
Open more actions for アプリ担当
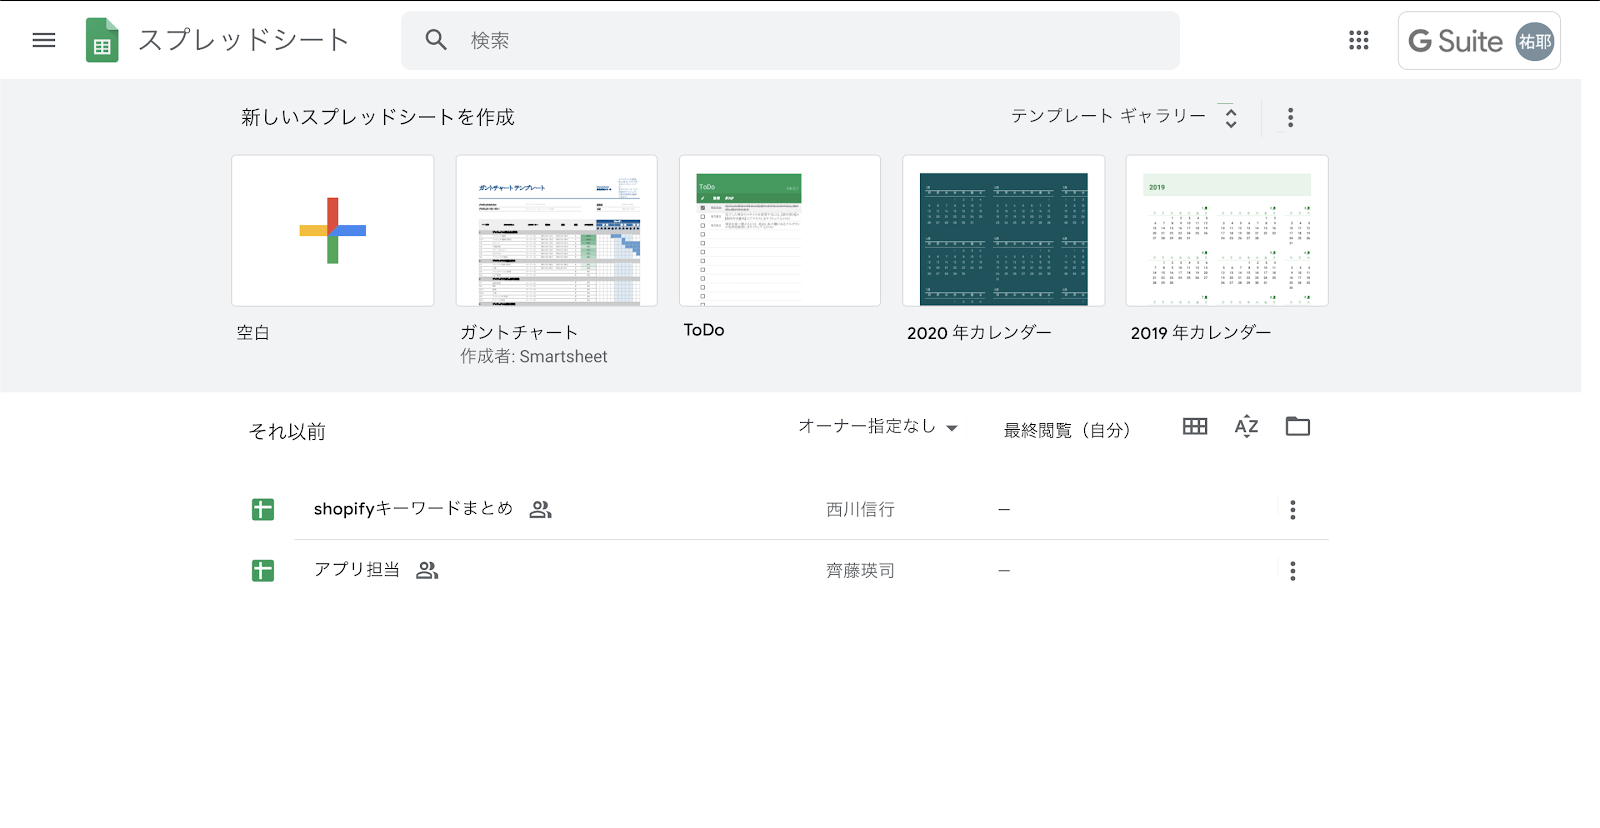pyautogui.click(x=1293, y=571)
